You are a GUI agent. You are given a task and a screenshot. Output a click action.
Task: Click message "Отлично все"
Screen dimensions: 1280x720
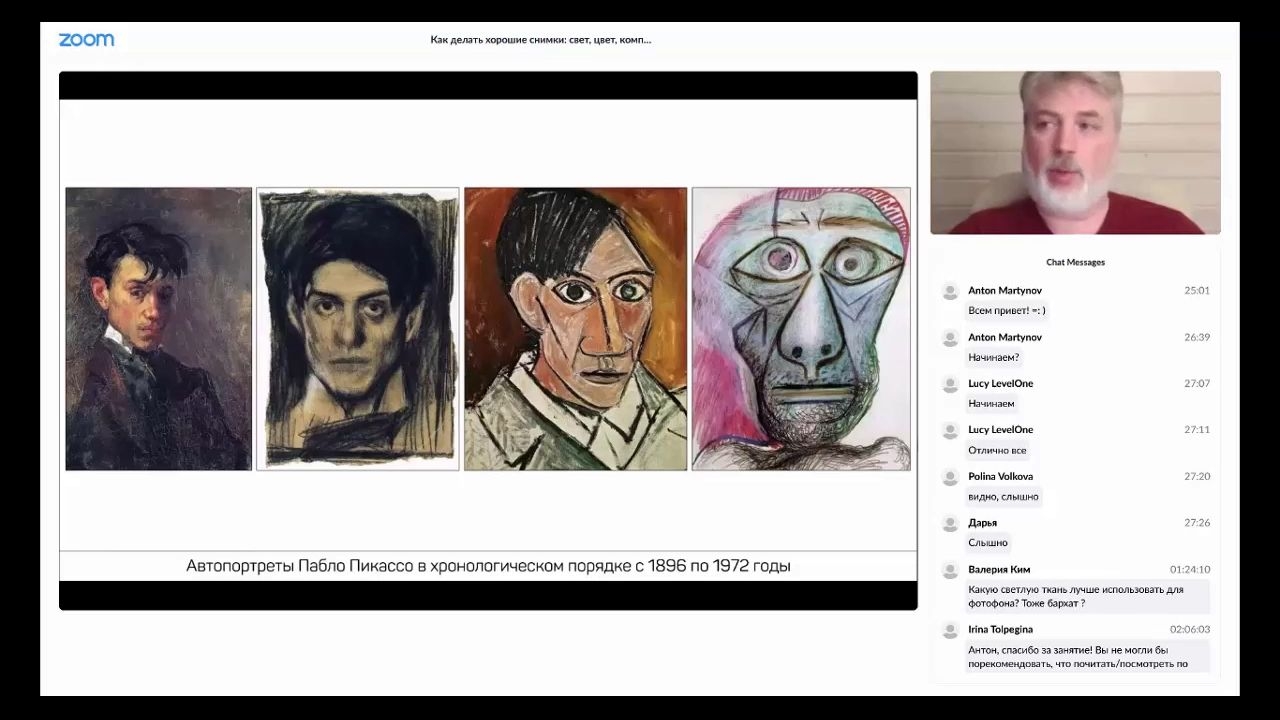997,451
